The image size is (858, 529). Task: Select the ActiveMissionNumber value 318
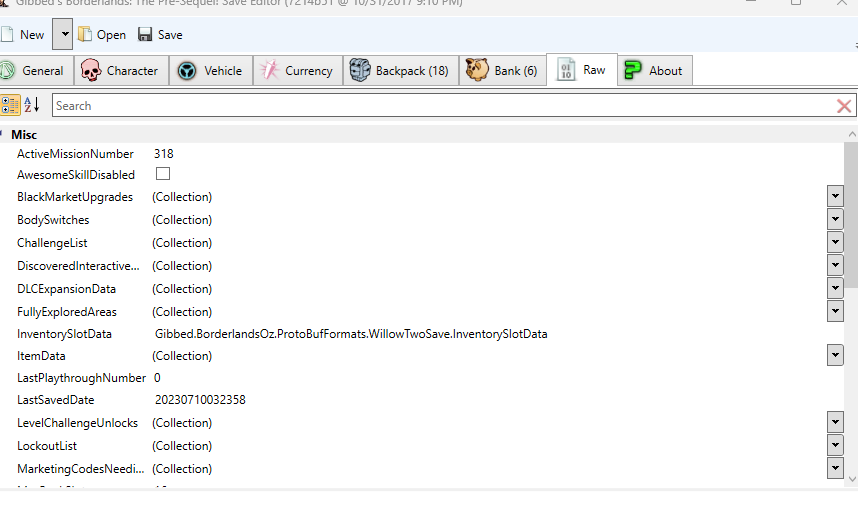click(164, 154)
